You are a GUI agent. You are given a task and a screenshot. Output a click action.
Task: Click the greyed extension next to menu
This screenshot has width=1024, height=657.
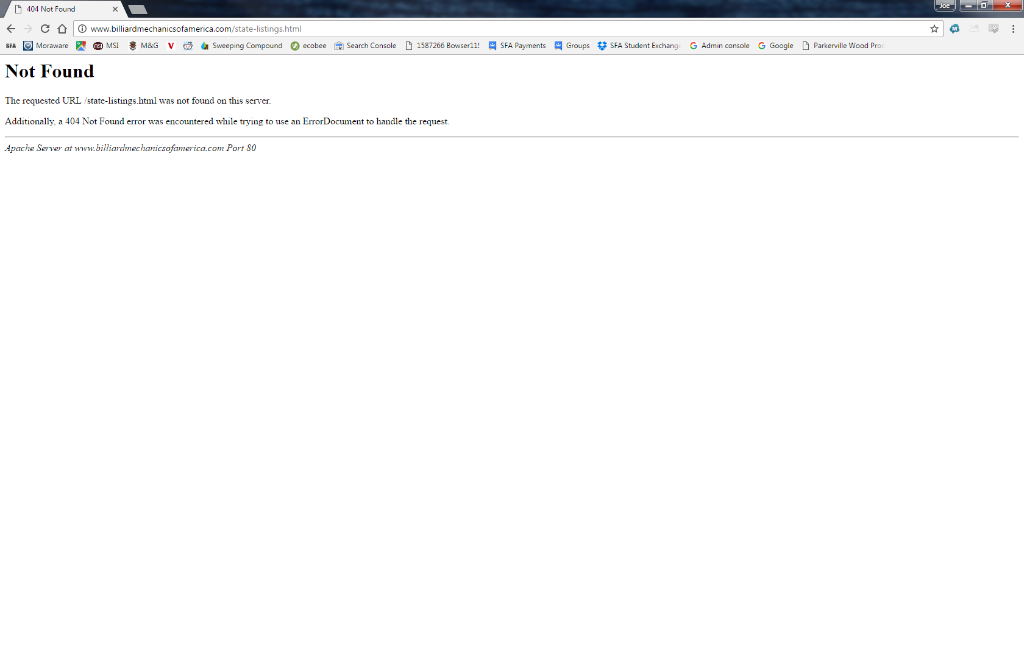coord(993,29)
